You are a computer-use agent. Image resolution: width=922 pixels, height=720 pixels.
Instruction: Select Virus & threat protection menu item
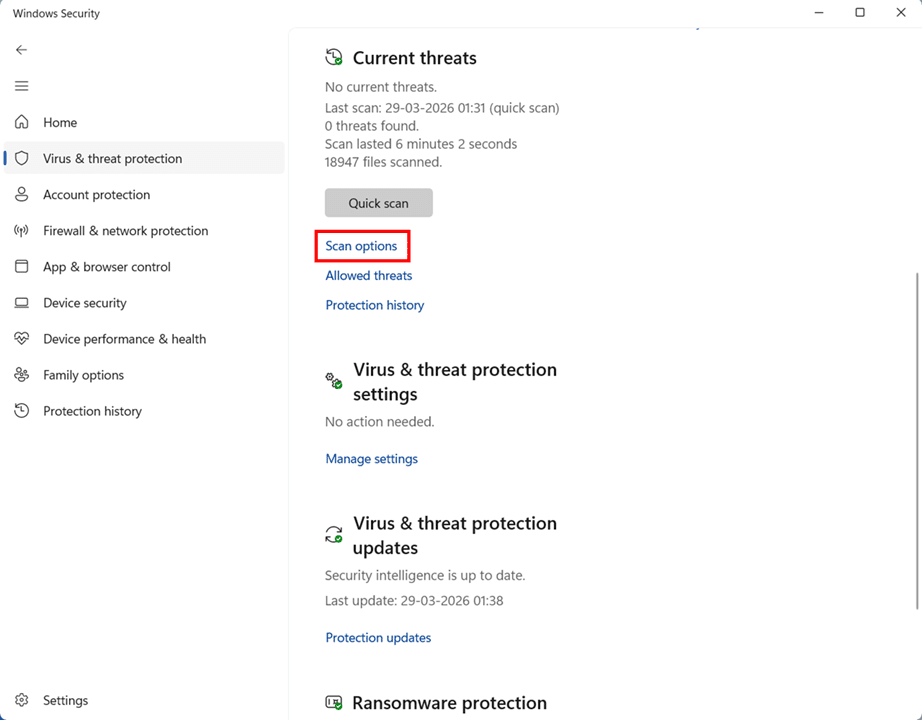pyautogui.click(x=112, y=159)
